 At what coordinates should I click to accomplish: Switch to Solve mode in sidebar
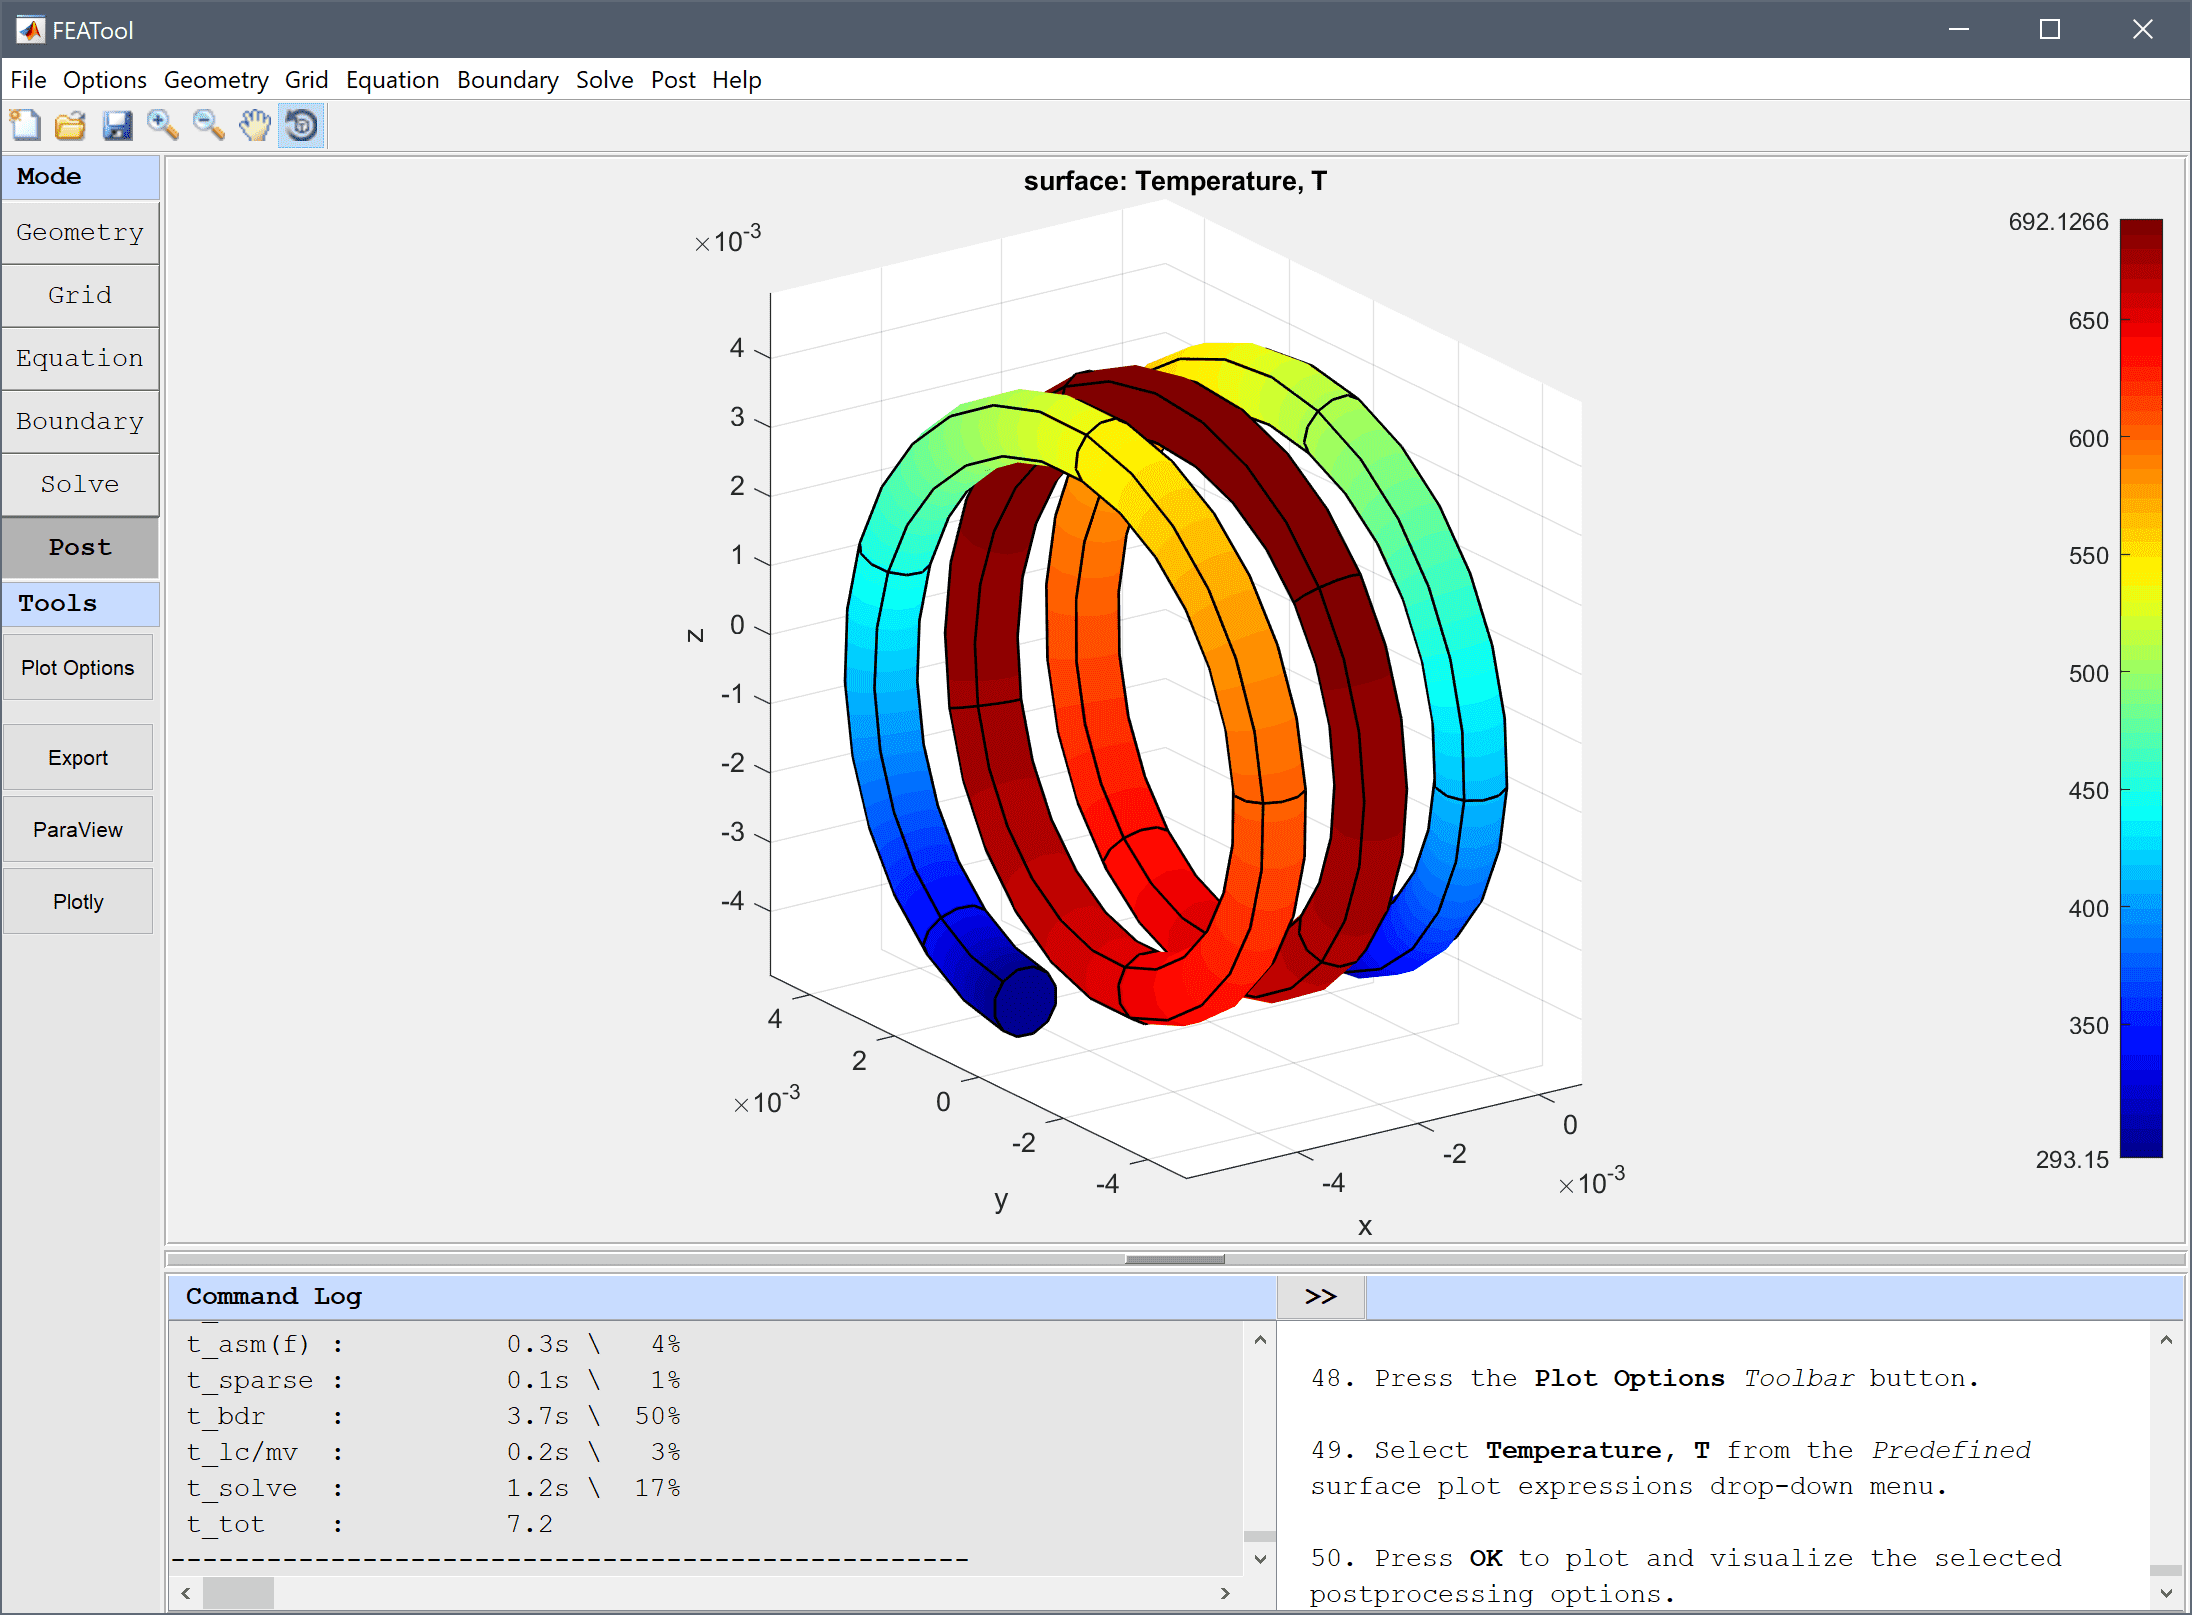click(x=80, y=484)
